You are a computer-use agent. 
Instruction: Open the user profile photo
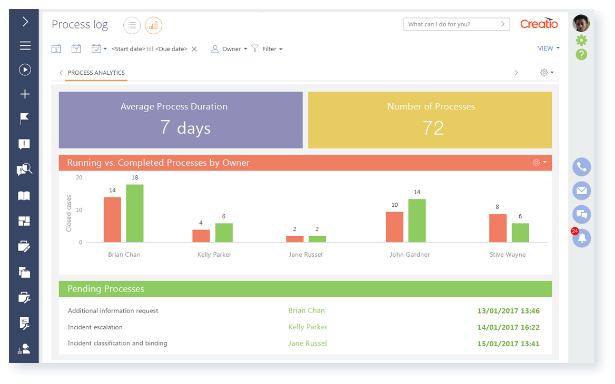pos(581,23)
